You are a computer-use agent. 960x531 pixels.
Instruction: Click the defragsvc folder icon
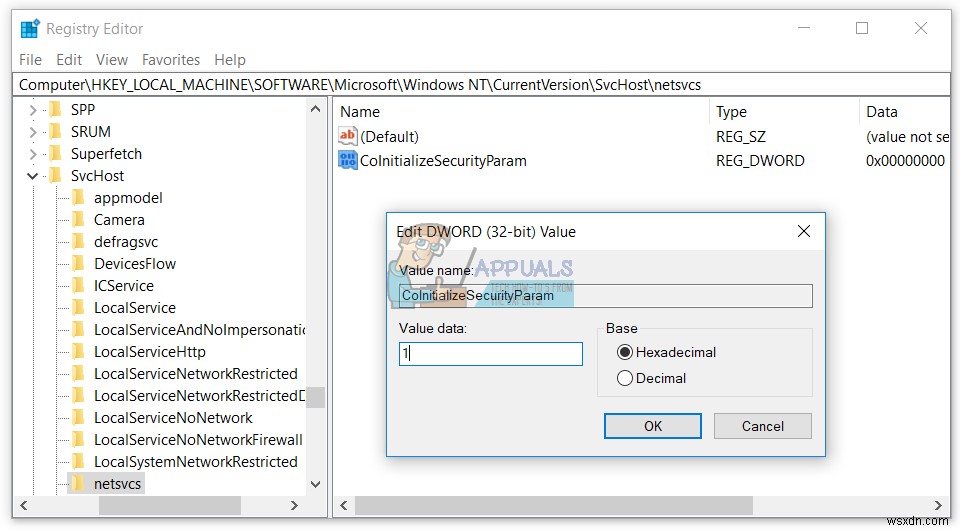pyautogui.click(x=78, y=242)
